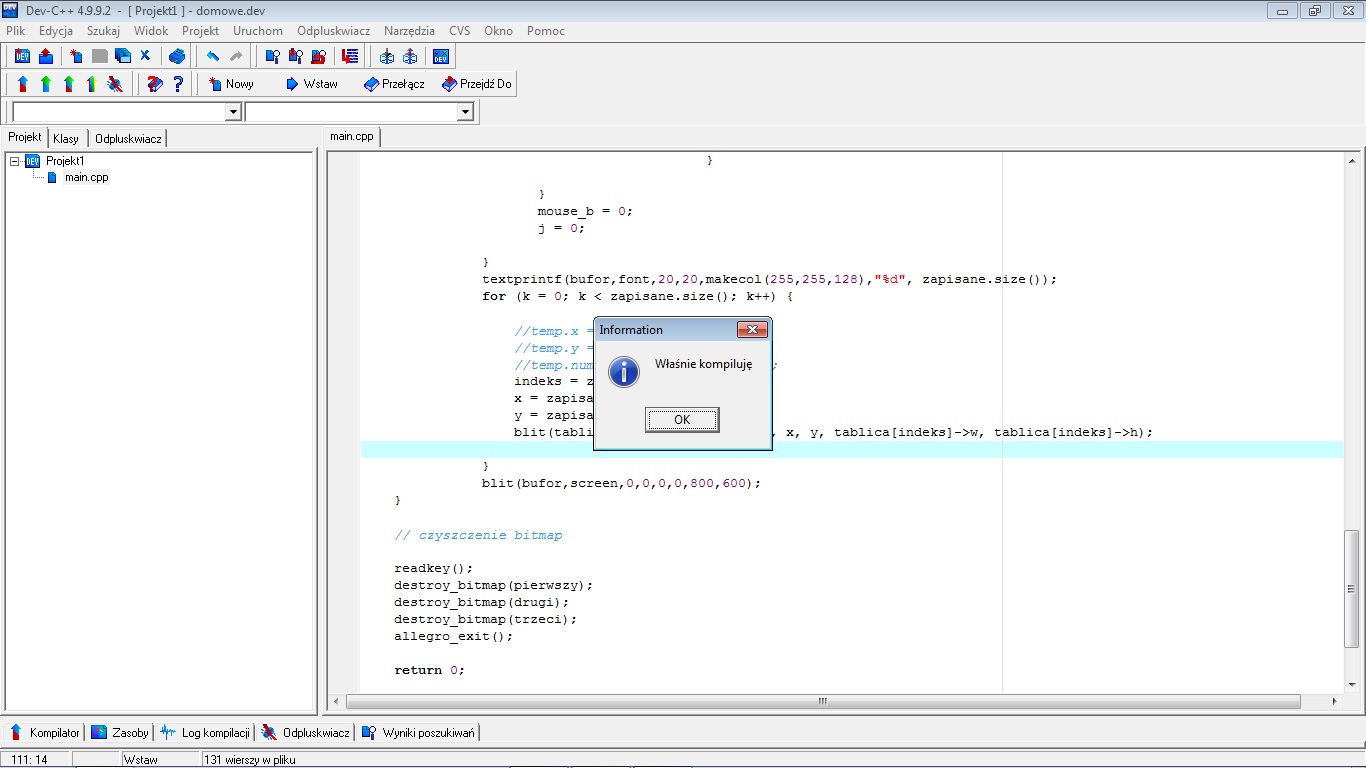This screenshot has width=1366, height=768.
Task: Click the Print icon in toolbar
Action: pos(177,56)
